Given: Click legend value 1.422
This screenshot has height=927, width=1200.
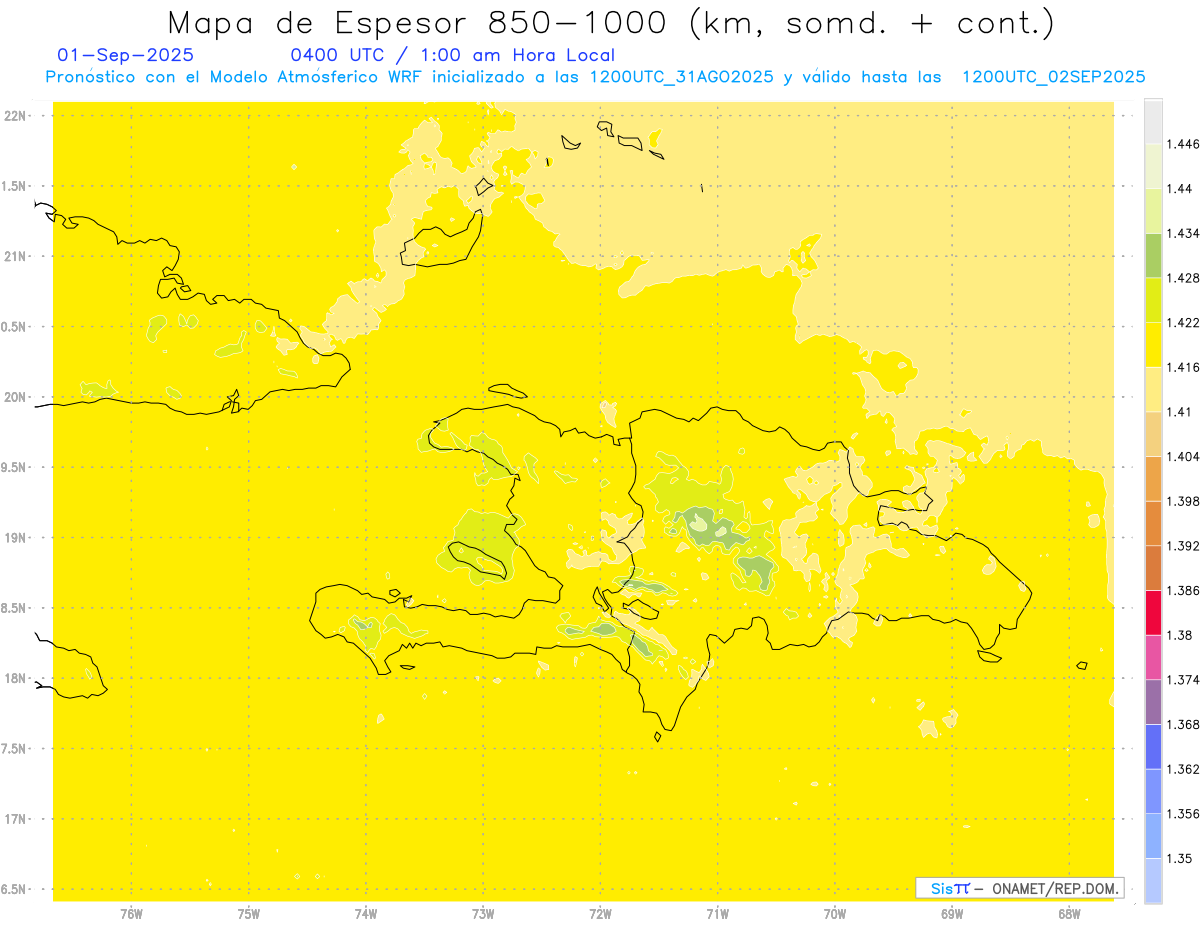Looking at the screenshot, I should (1183, 323).
